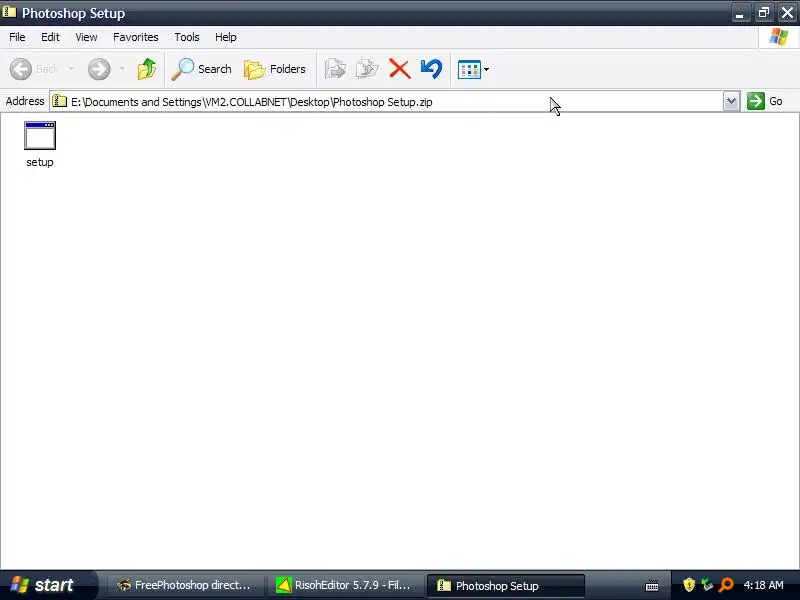800x600 pixels.
Task: Expand the Forward history dropdown arrow
Action: pyautogui.click(x=122, y=69)
